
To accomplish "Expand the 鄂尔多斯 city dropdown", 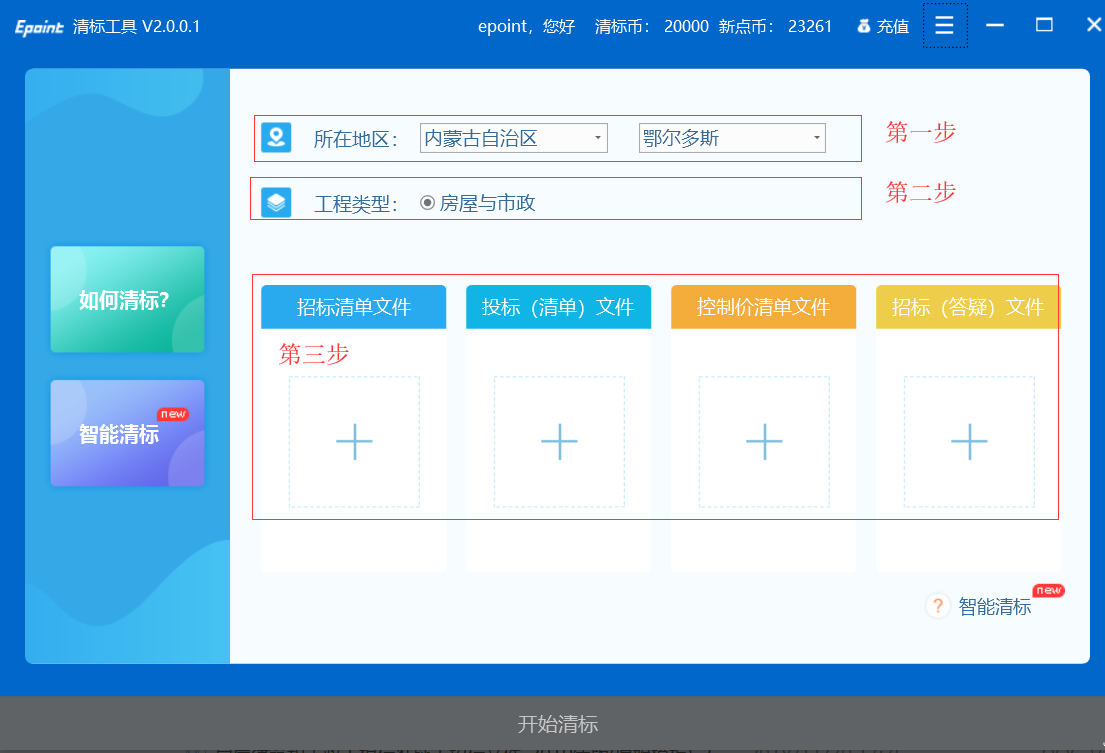I will coord(816,138).
